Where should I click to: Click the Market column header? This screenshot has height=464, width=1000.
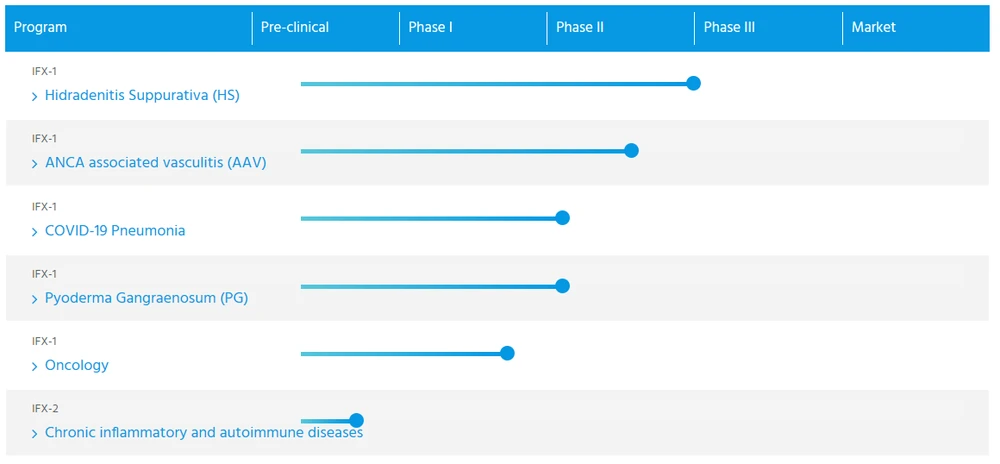(x=874, y=28)
